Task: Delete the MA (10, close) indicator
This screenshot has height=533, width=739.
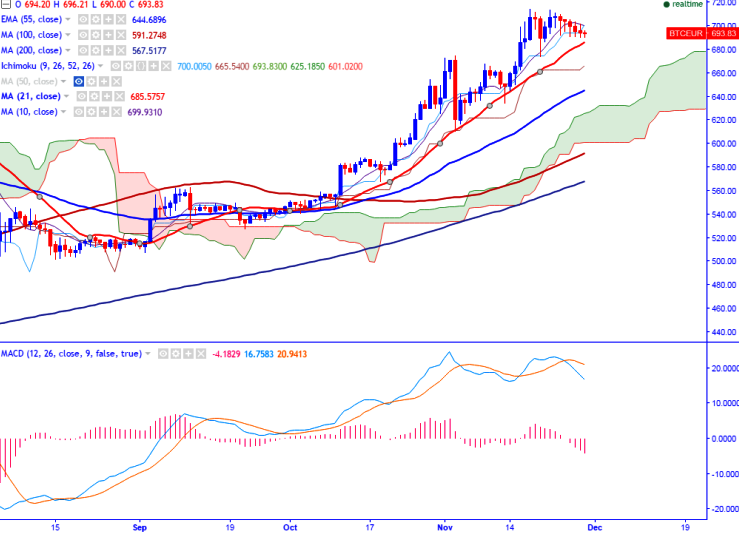Action: pyautogui.click(x=117, y=112)
